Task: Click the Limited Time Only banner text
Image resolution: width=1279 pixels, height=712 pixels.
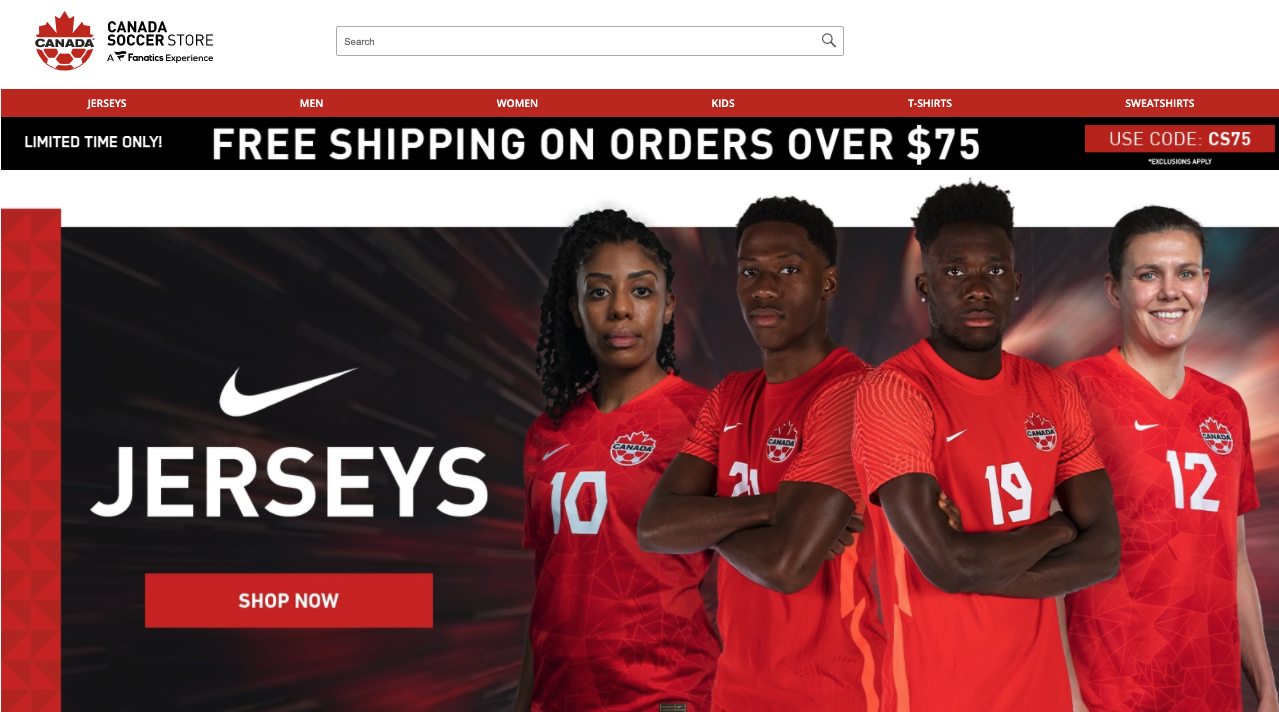Action: pyautogui.click(x=93, y=142)
